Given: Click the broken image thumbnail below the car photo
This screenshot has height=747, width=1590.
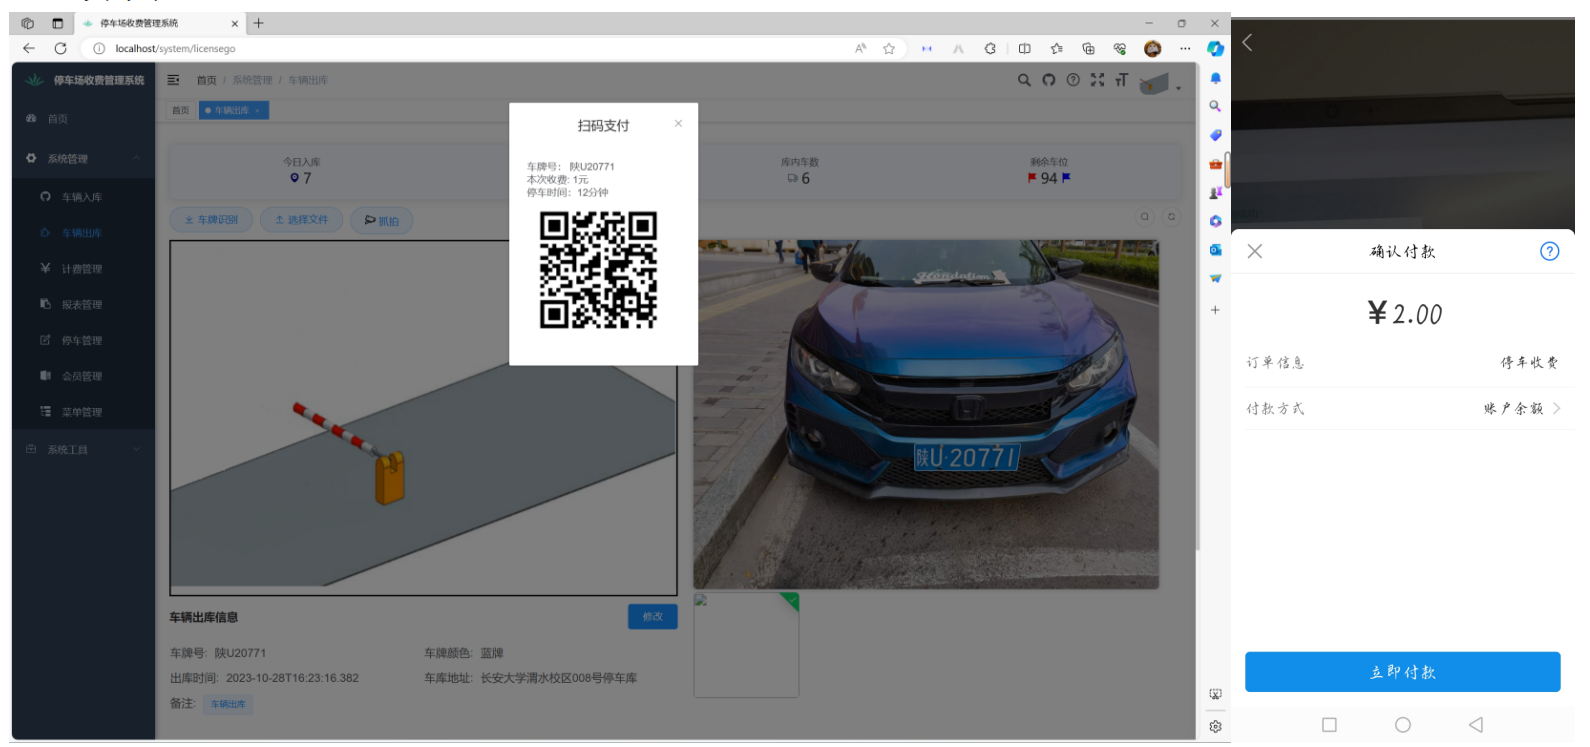Looking at the screenshot, I should click(746, 645).
